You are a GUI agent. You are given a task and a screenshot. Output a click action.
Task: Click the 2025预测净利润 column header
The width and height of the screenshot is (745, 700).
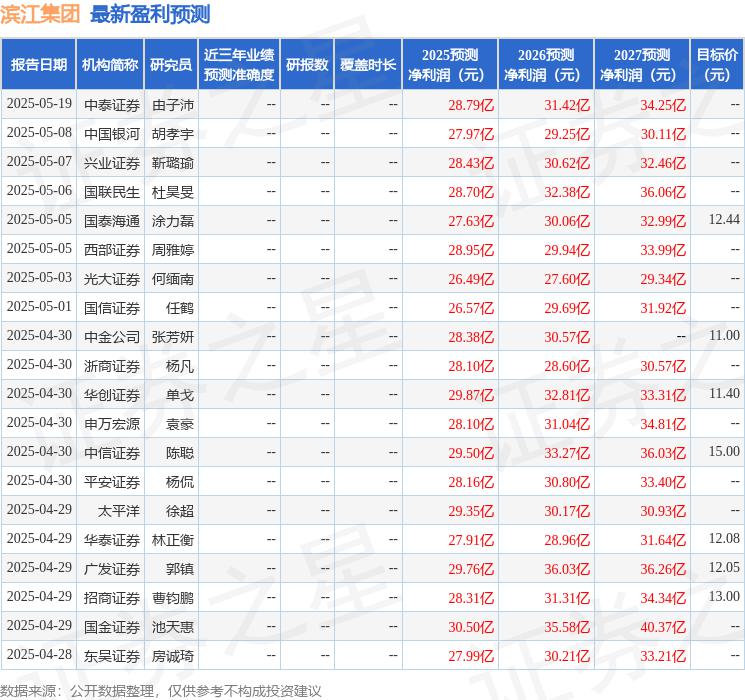click(450, 64)
